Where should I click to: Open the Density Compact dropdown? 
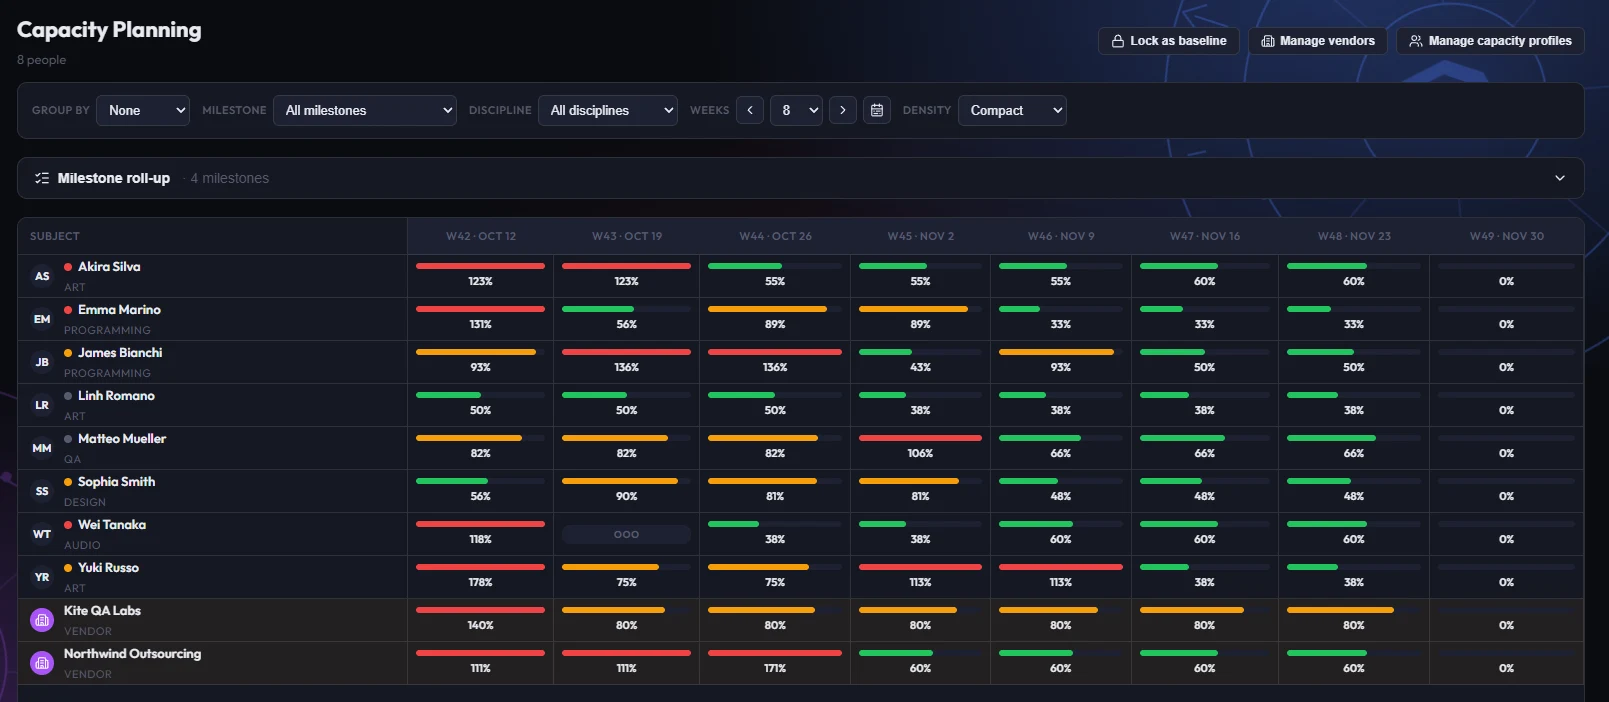tap(1012, 110)
